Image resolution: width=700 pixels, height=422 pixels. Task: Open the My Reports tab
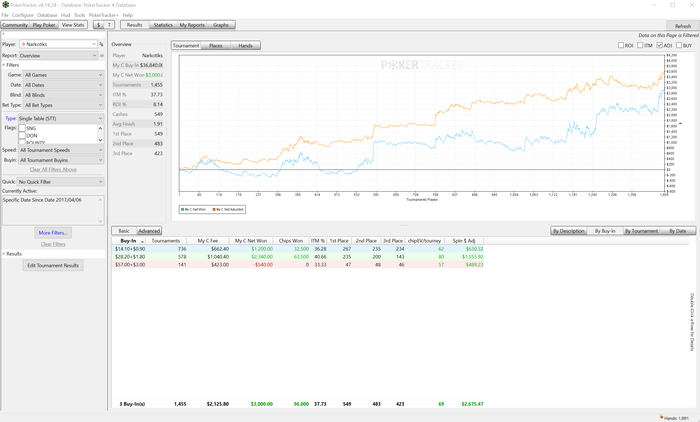[x=192, y=25]
